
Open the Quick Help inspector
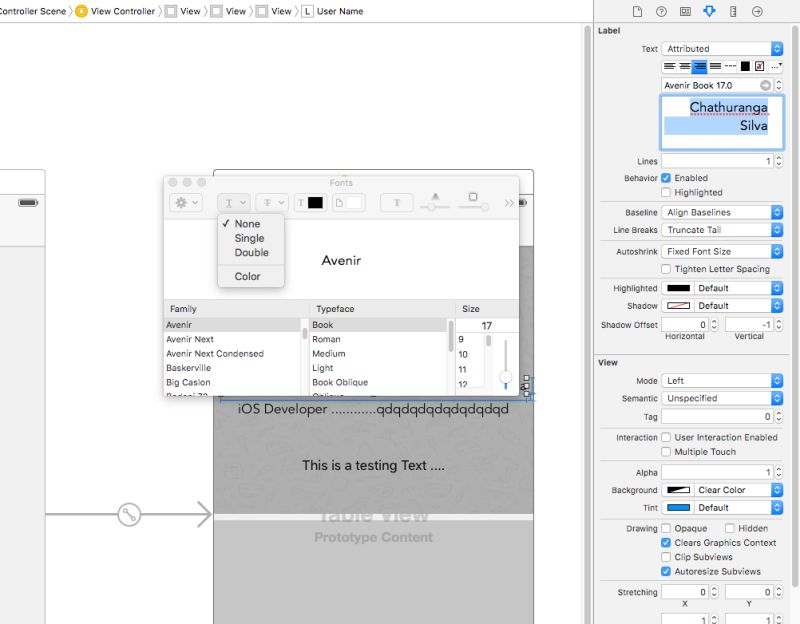pyautogui.click(x=661, y=11)
